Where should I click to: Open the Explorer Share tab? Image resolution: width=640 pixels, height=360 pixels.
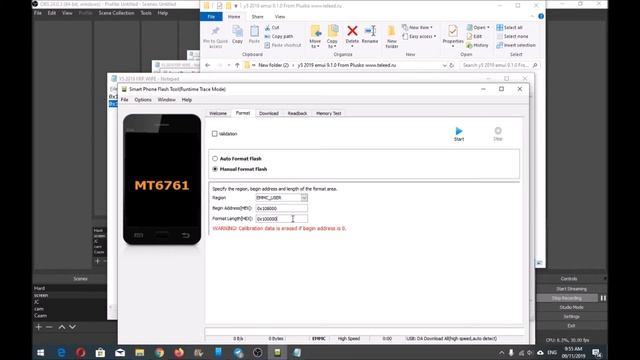point(258,17)
